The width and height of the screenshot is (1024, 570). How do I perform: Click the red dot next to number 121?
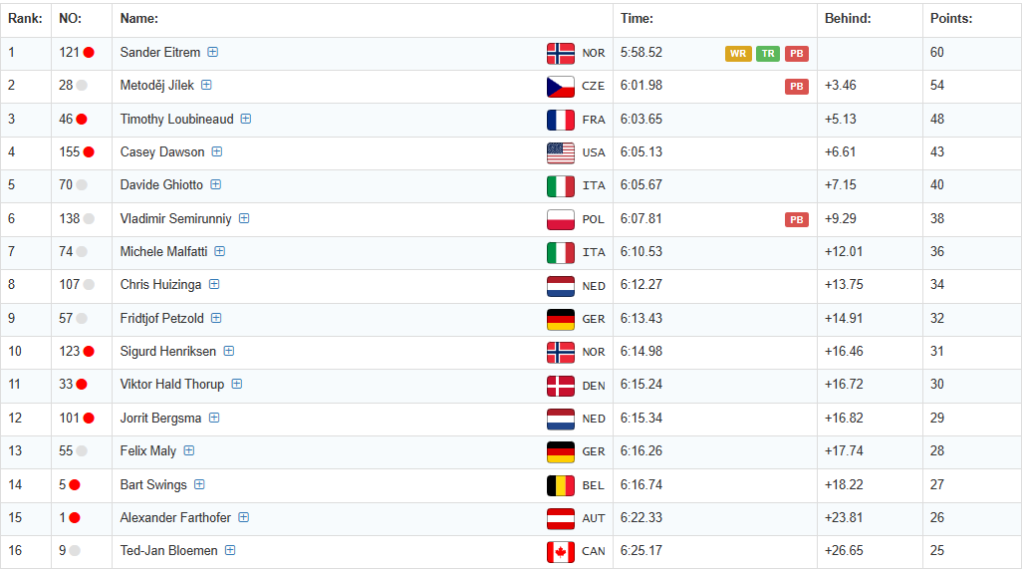point(89,53)
